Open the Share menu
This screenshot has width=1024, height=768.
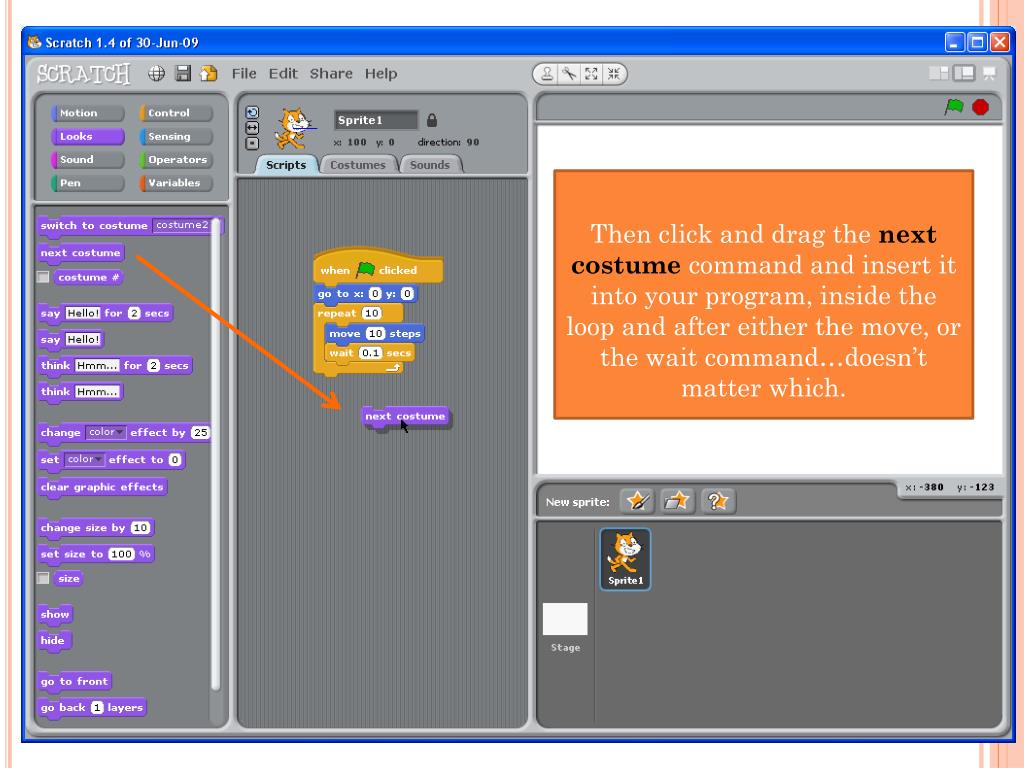tap(331, 74)
